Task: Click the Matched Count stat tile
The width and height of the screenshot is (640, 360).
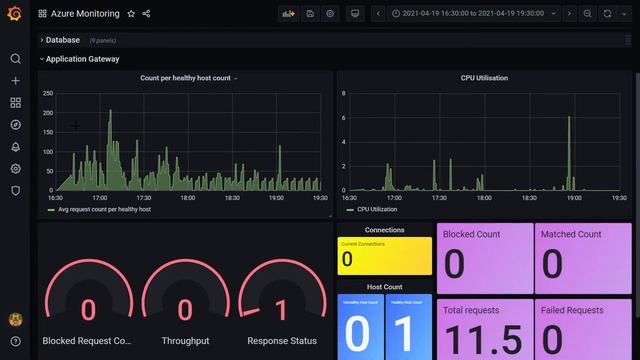Action: [583, 258]
